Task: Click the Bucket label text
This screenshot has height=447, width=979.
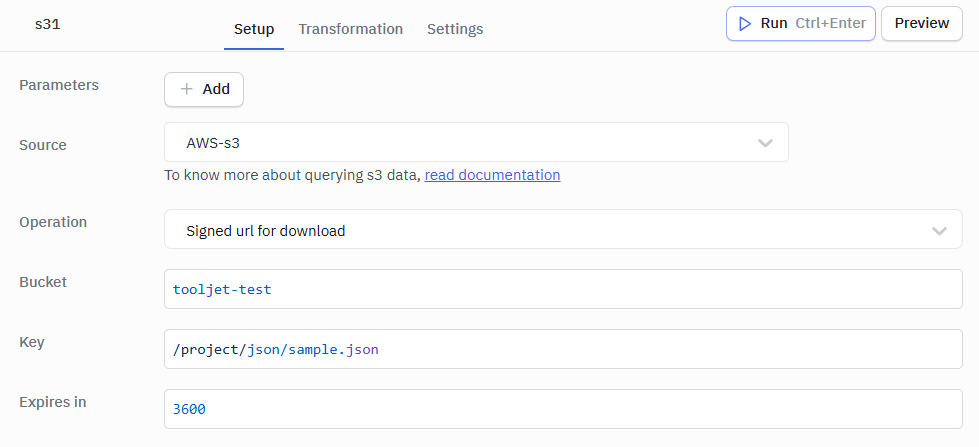Action: [x=43, y=282]
